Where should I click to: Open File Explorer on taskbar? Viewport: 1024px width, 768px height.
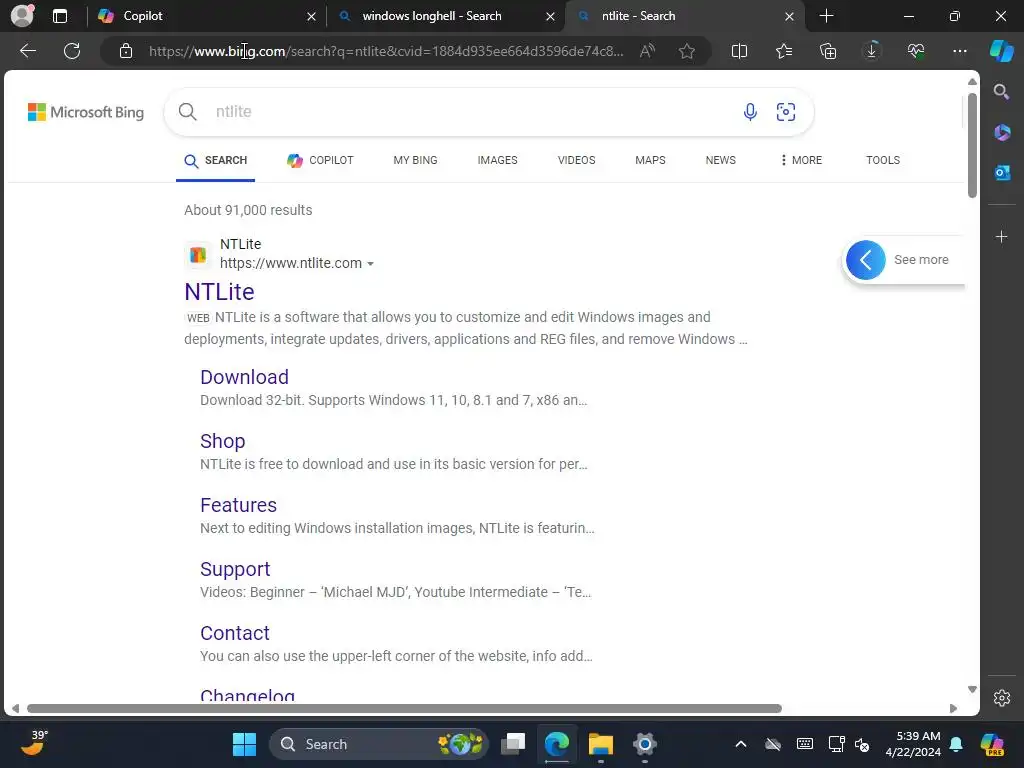[600, 744]
